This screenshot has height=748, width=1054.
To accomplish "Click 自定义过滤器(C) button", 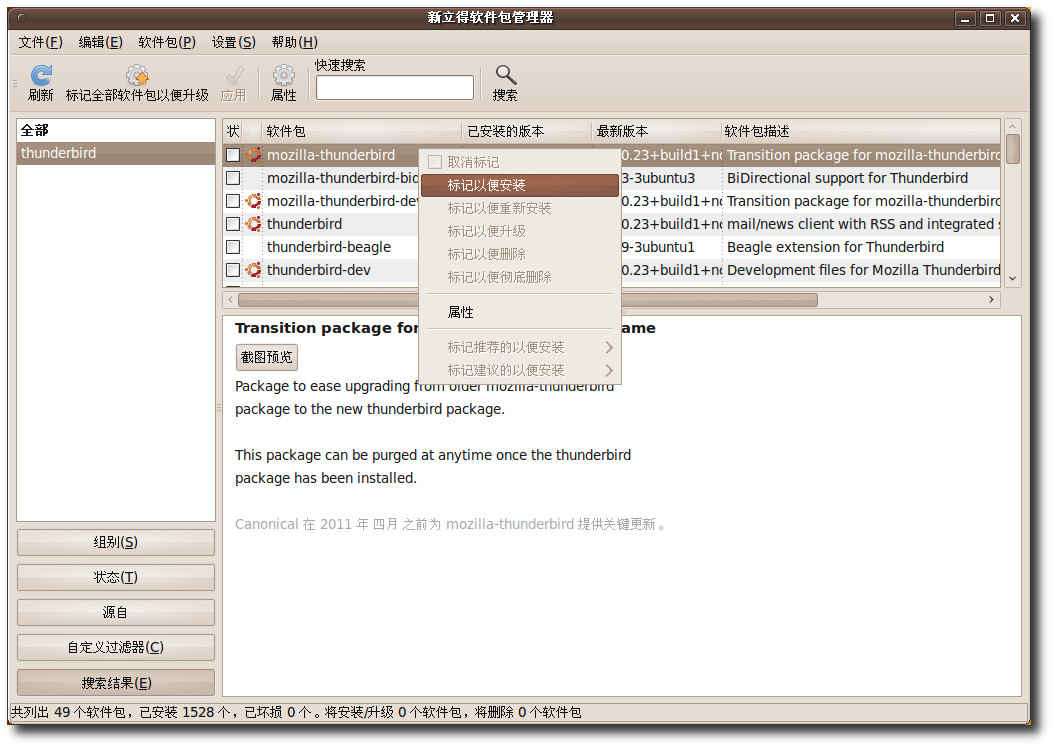I will click(116, 647).
